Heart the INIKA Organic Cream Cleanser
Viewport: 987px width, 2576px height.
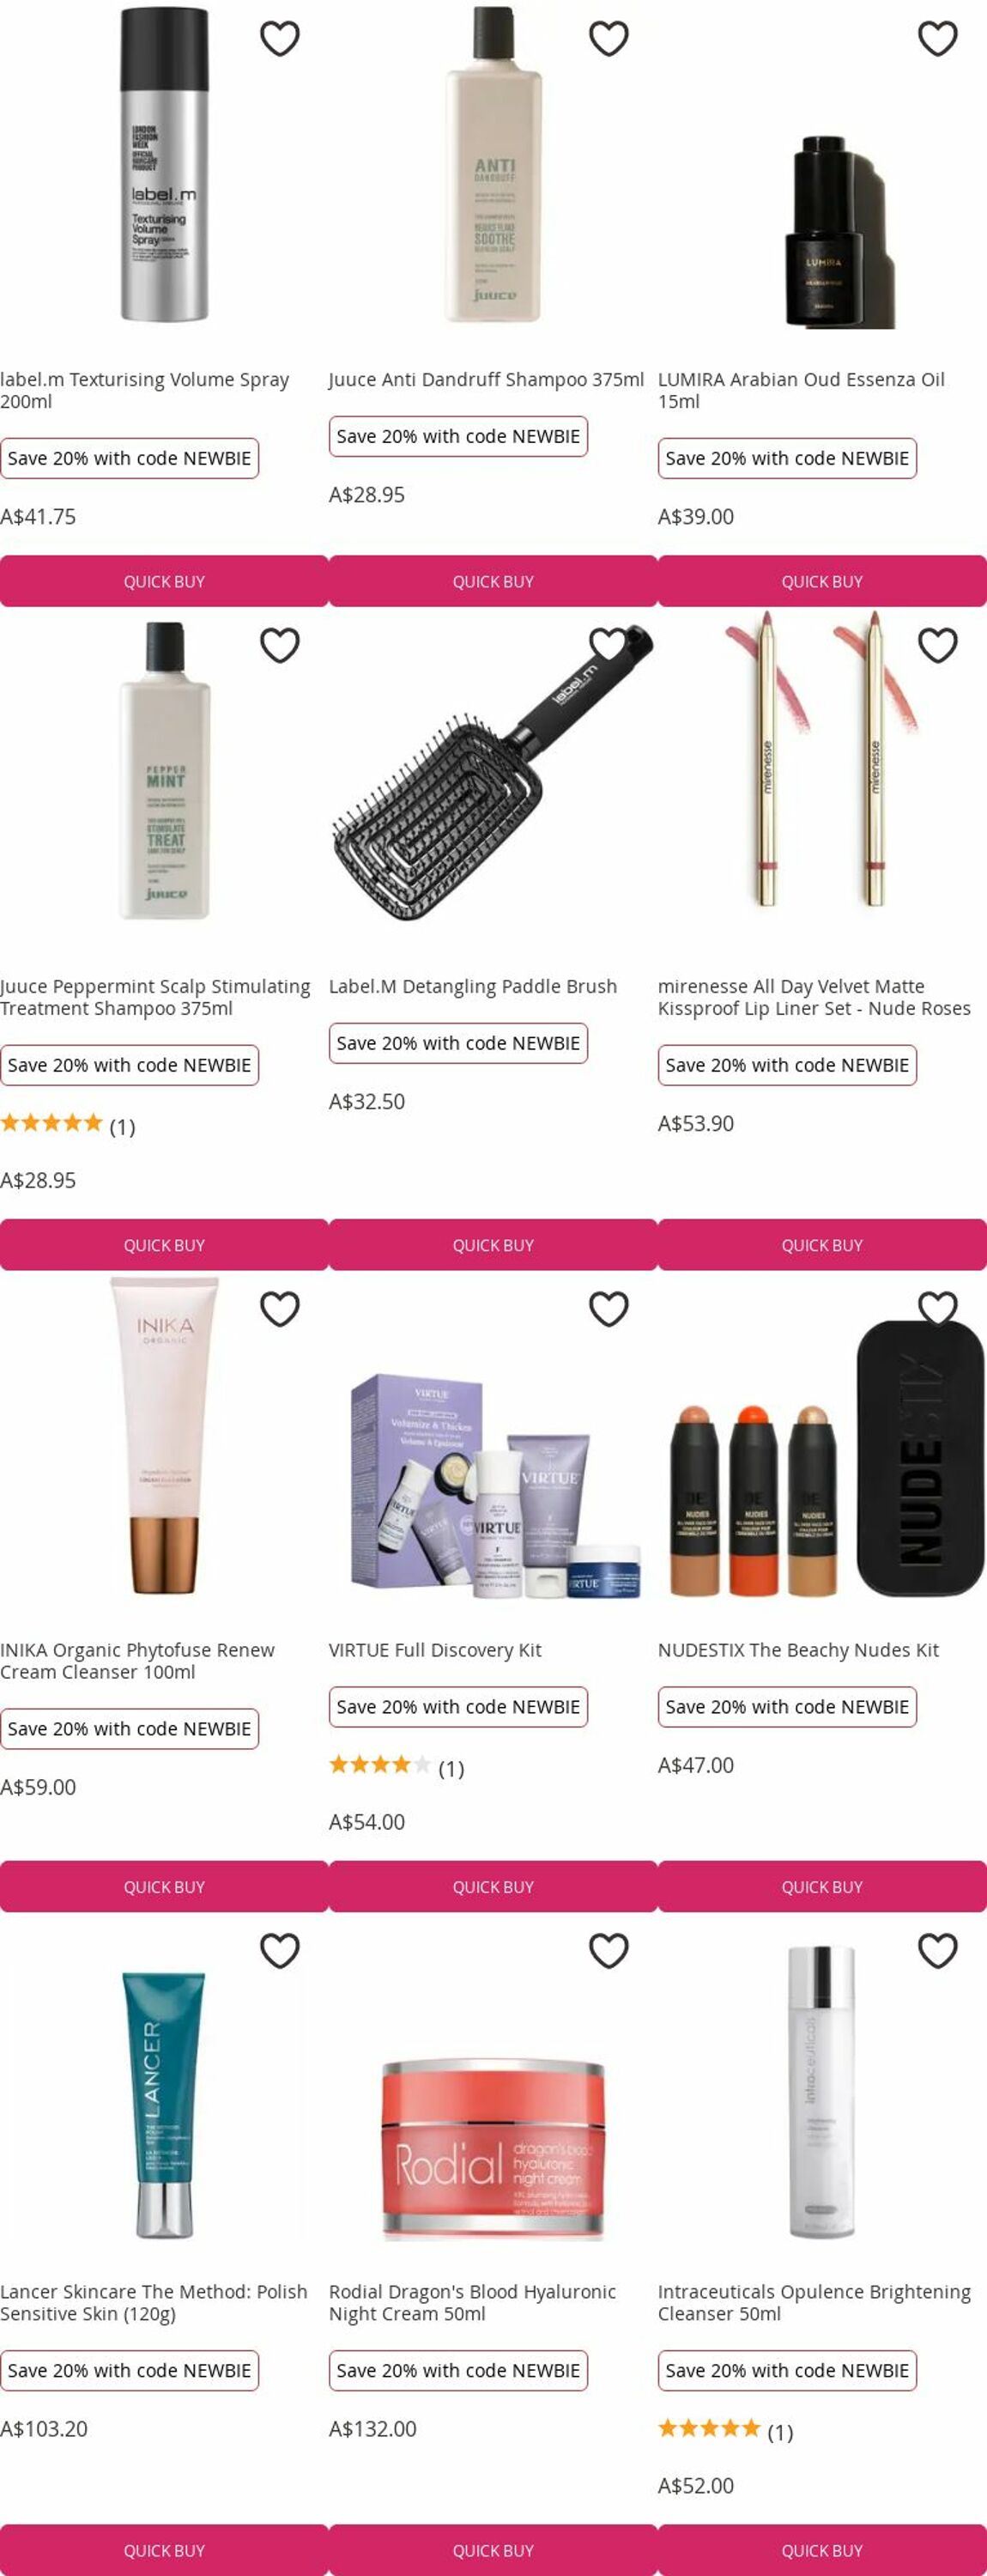(280, 1308)
